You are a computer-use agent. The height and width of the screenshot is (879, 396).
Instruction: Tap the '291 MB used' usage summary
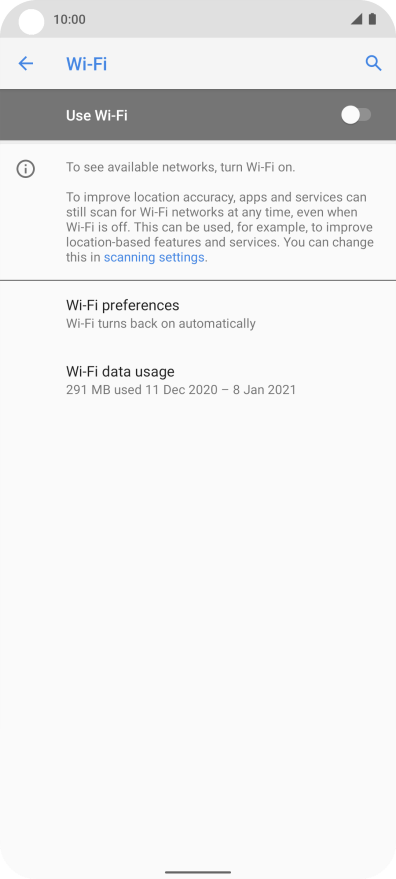click(181, 390)
